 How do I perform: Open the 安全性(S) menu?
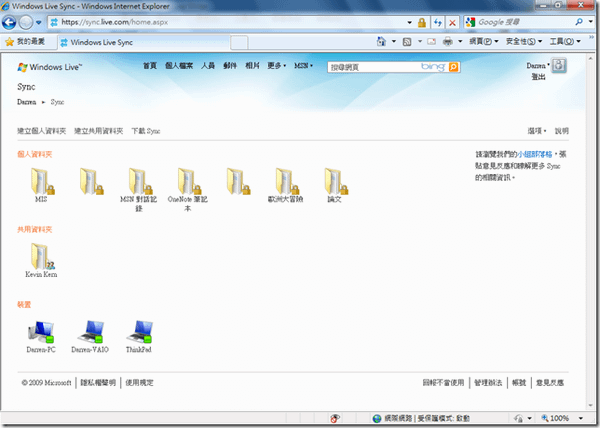[x=524, y=41]
